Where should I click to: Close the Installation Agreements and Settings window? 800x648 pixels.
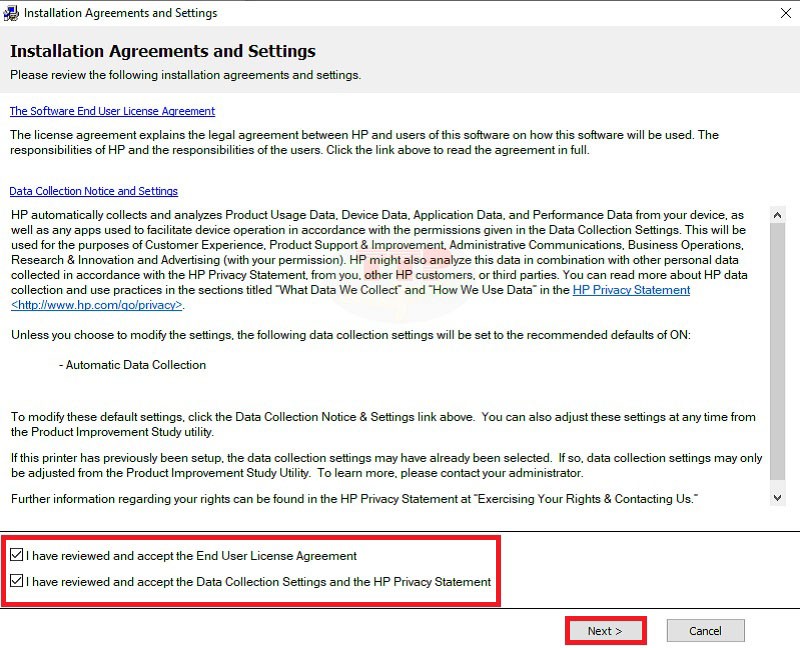click(x=785, y=13)
